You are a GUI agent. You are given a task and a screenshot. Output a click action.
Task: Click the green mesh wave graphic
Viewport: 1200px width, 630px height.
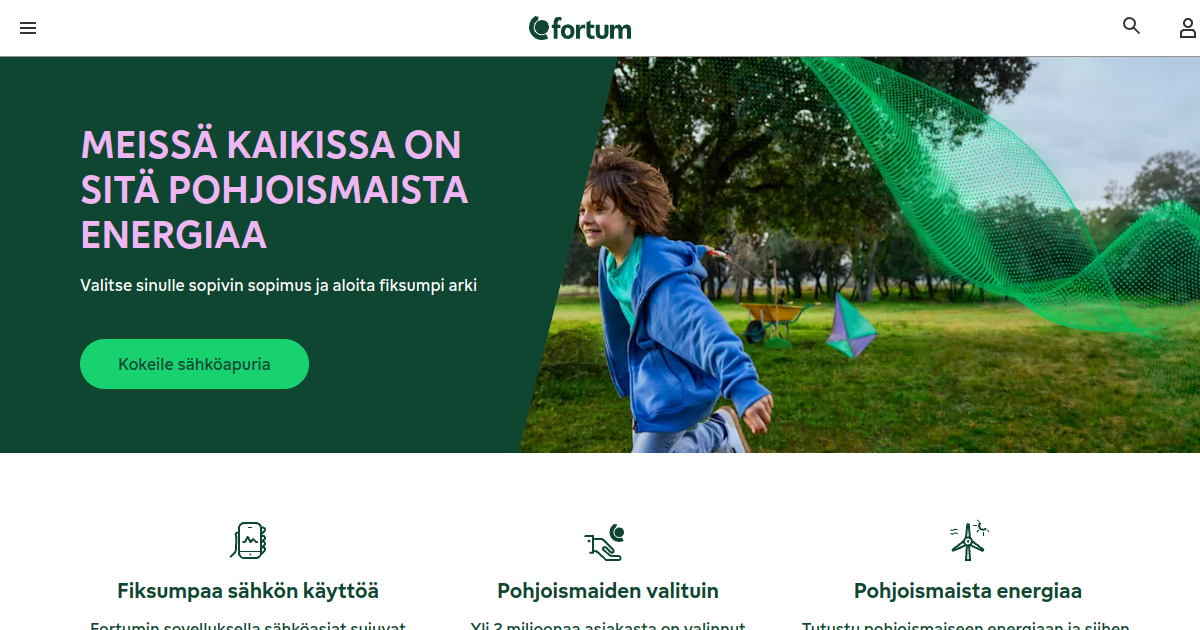[1000, 190]
